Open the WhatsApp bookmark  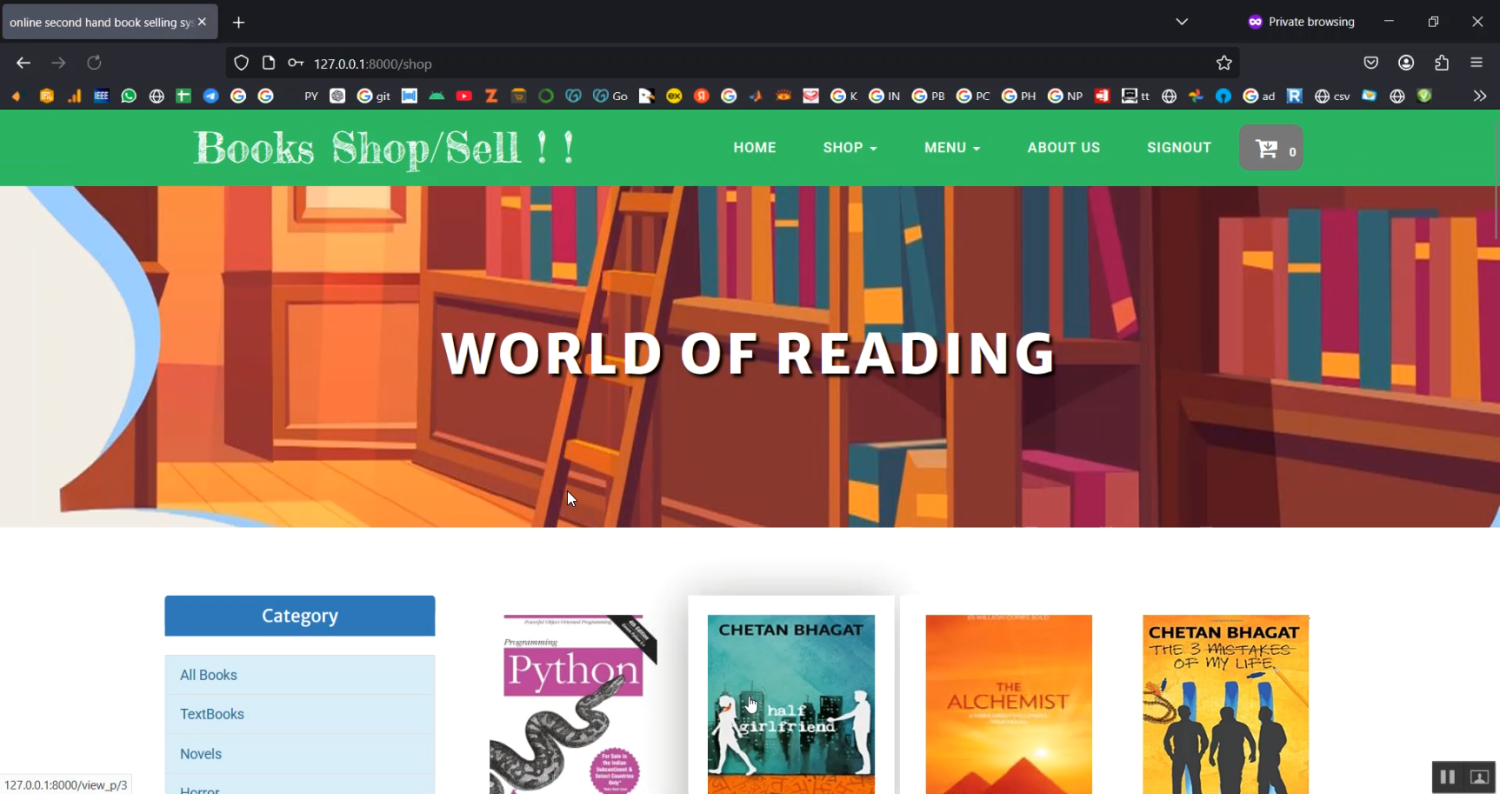[x=129, y=96]
